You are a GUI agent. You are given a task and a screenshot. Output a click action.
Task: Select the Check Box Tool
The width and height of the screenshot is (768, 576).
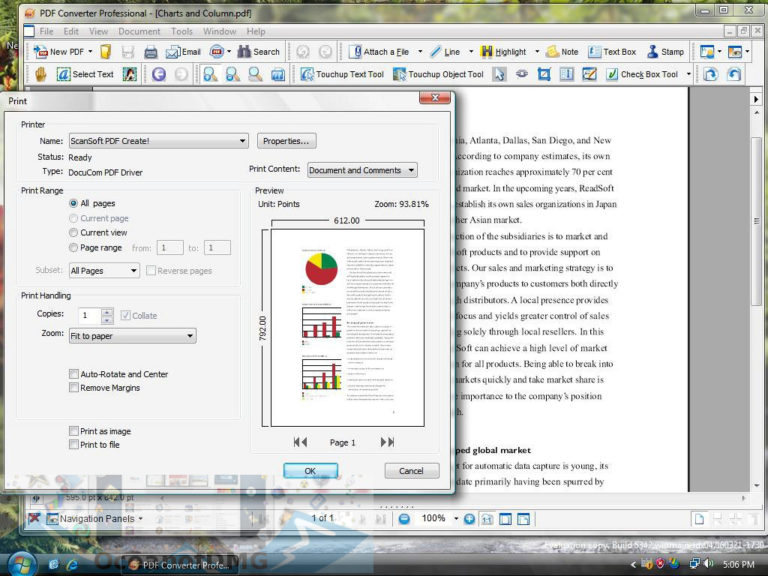point(642,74)
